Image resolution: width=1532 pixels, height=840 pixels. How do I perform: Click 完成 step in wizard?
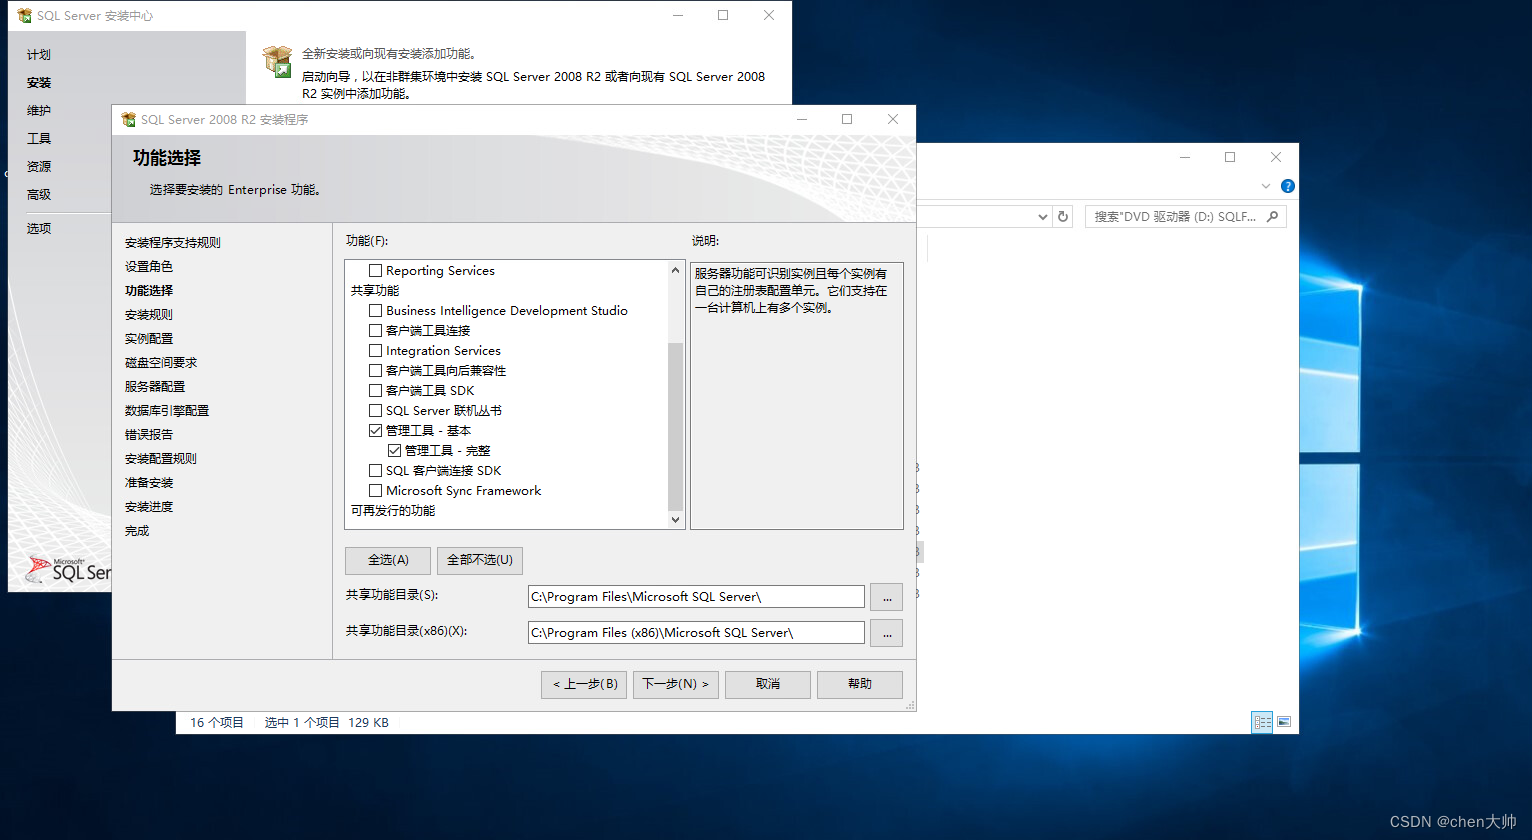(137, 531)
